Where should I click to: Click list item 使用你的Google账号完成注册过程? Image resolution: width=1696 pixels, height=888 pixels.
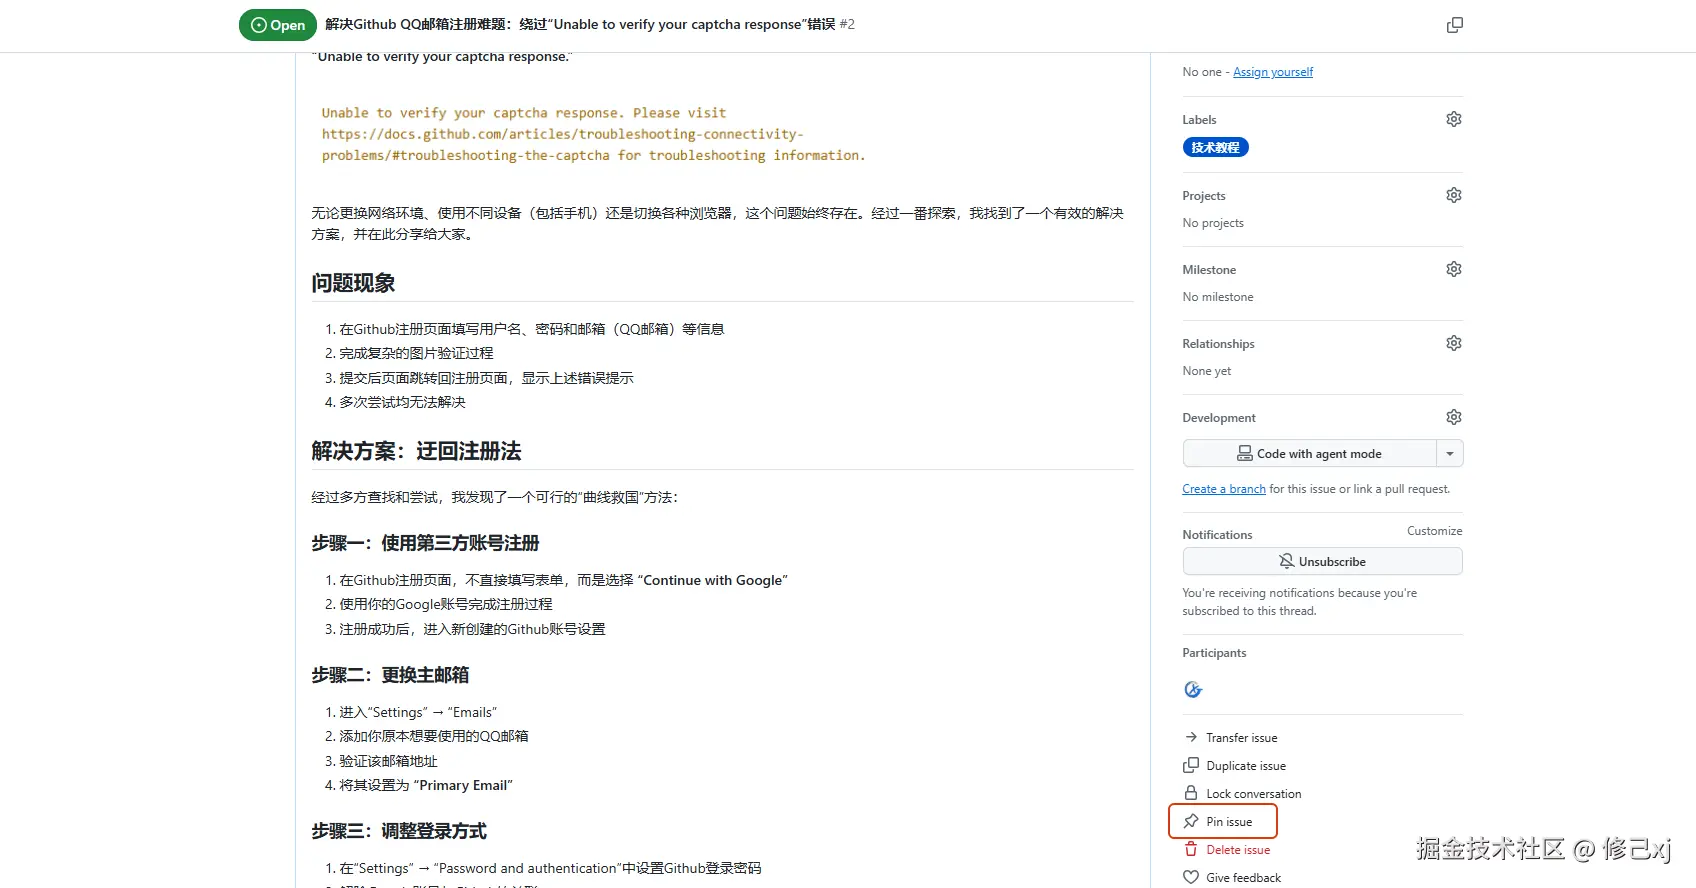(445, 604)
